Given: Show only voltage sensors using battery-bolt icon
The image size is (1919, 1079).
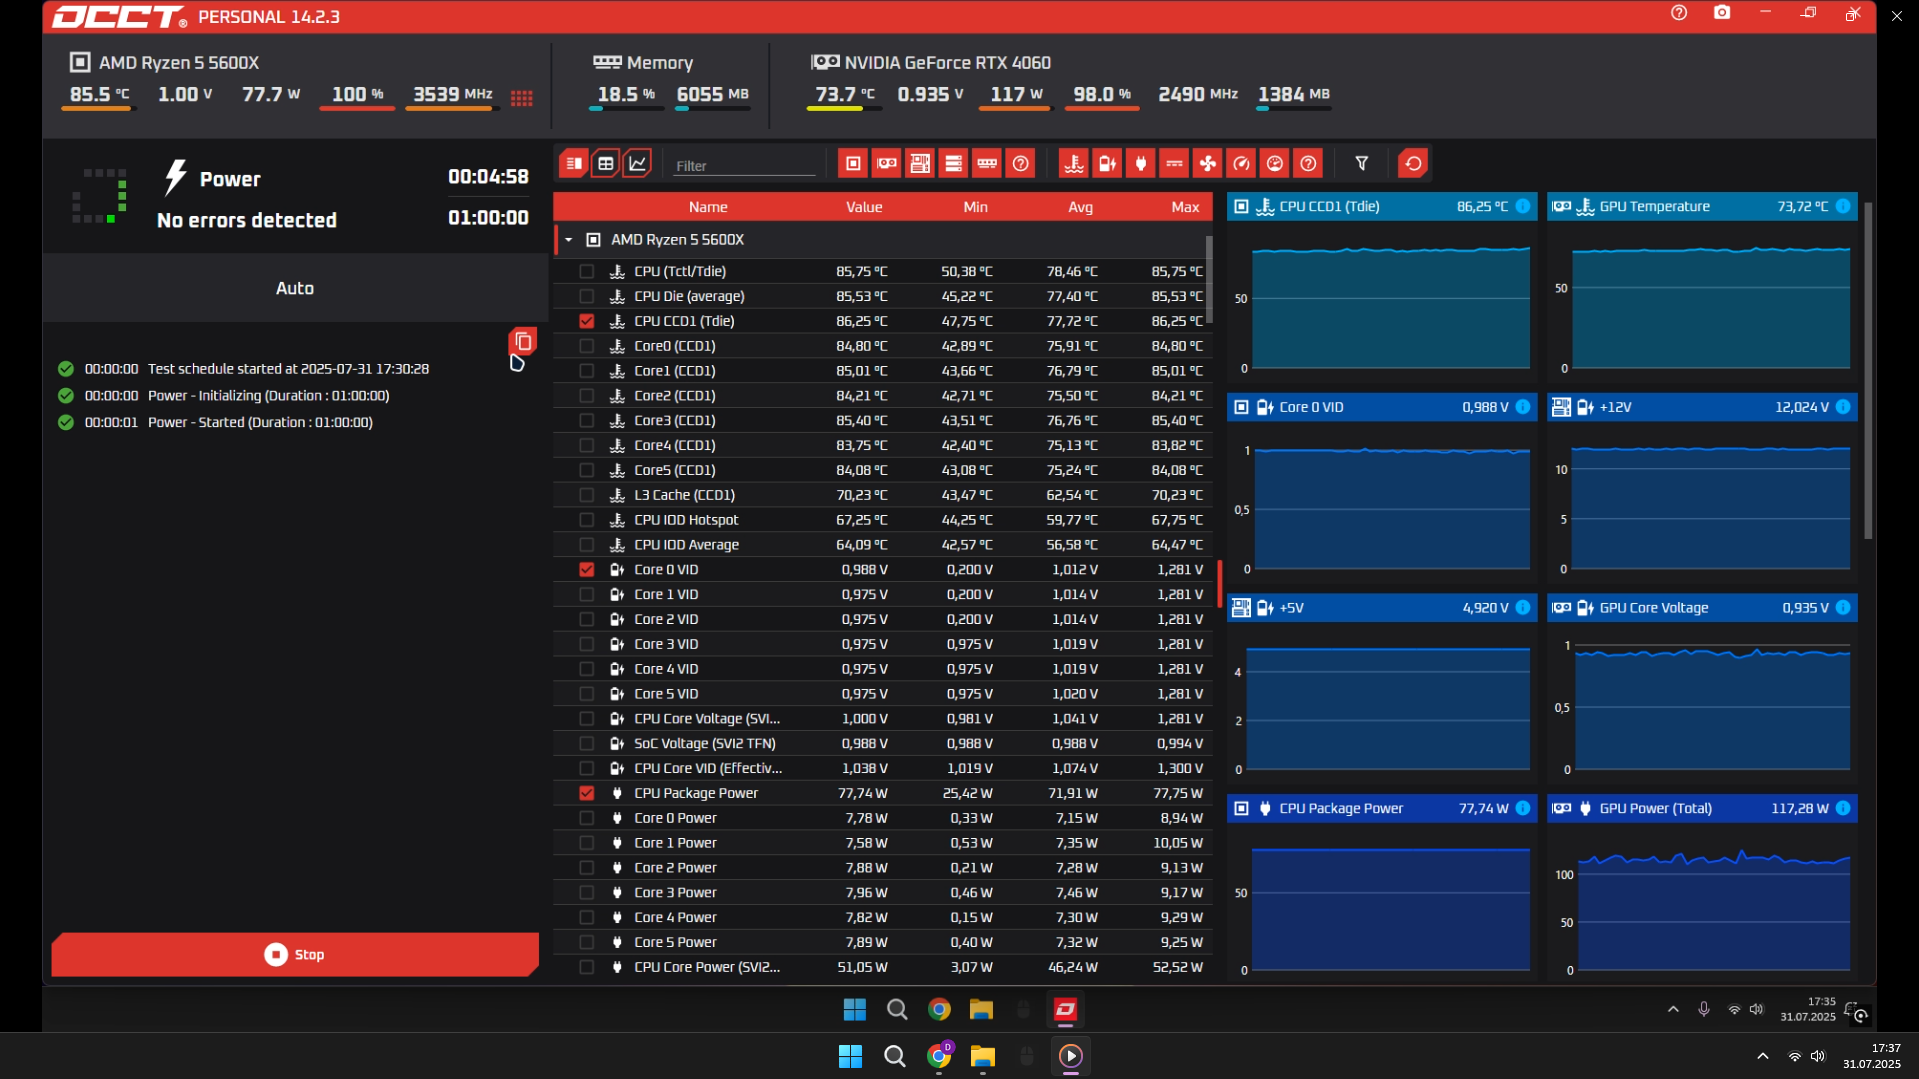Looking at the screenshot, I should pos(1107,164).
